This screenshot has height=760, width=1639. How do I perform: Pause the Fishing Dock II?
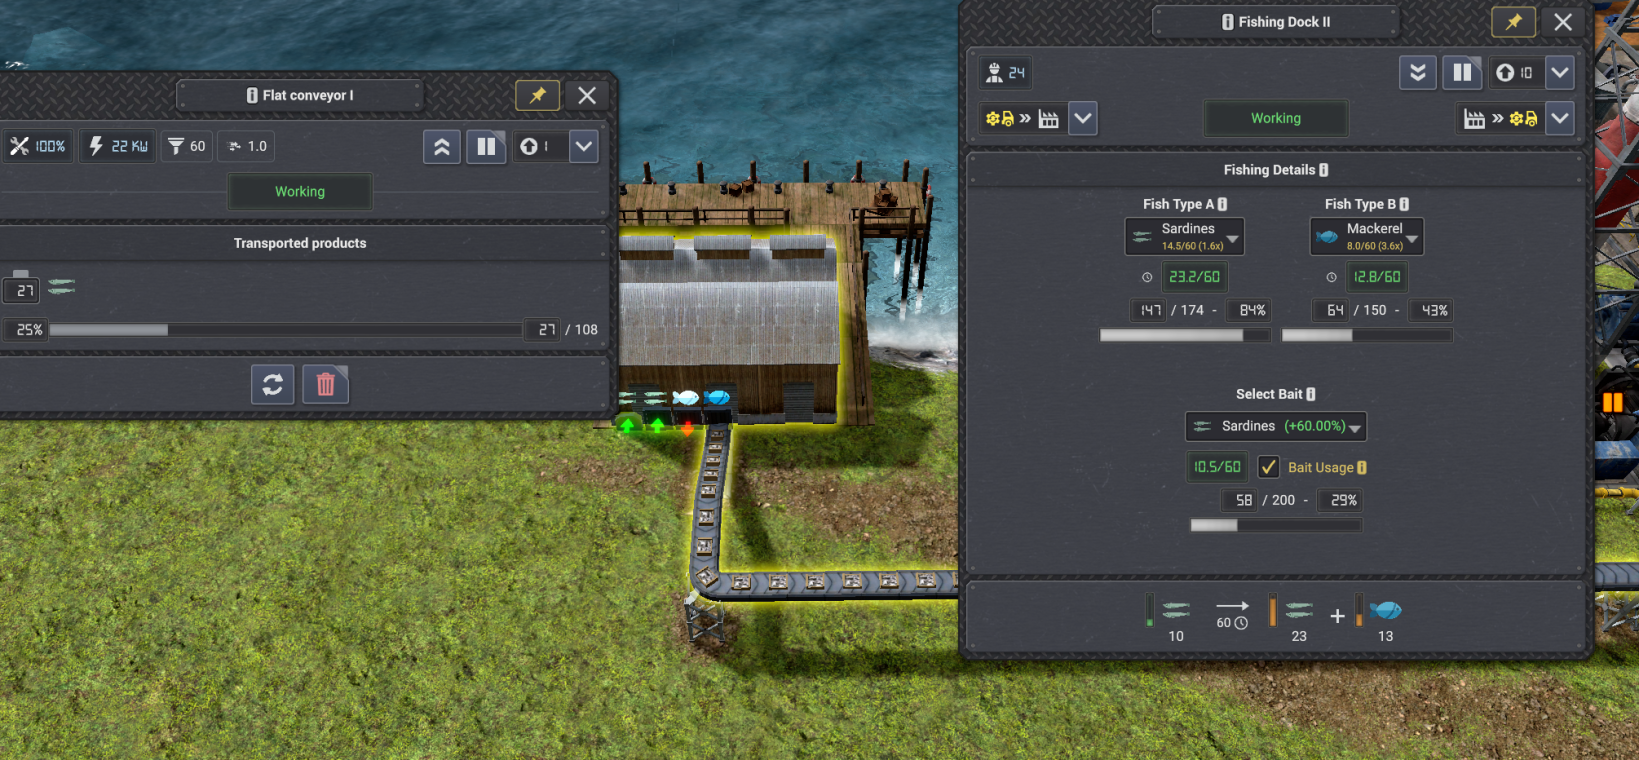[x=1461, y=72]
